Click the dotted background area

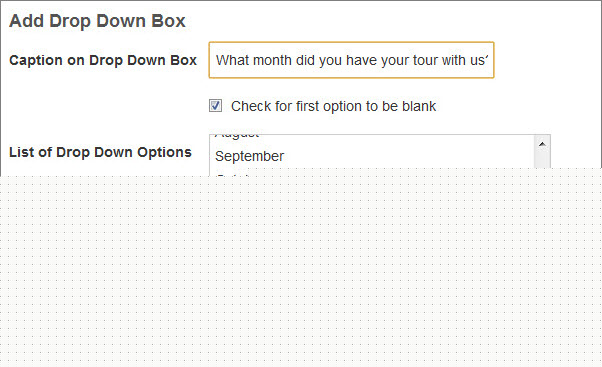coord(301,269)
